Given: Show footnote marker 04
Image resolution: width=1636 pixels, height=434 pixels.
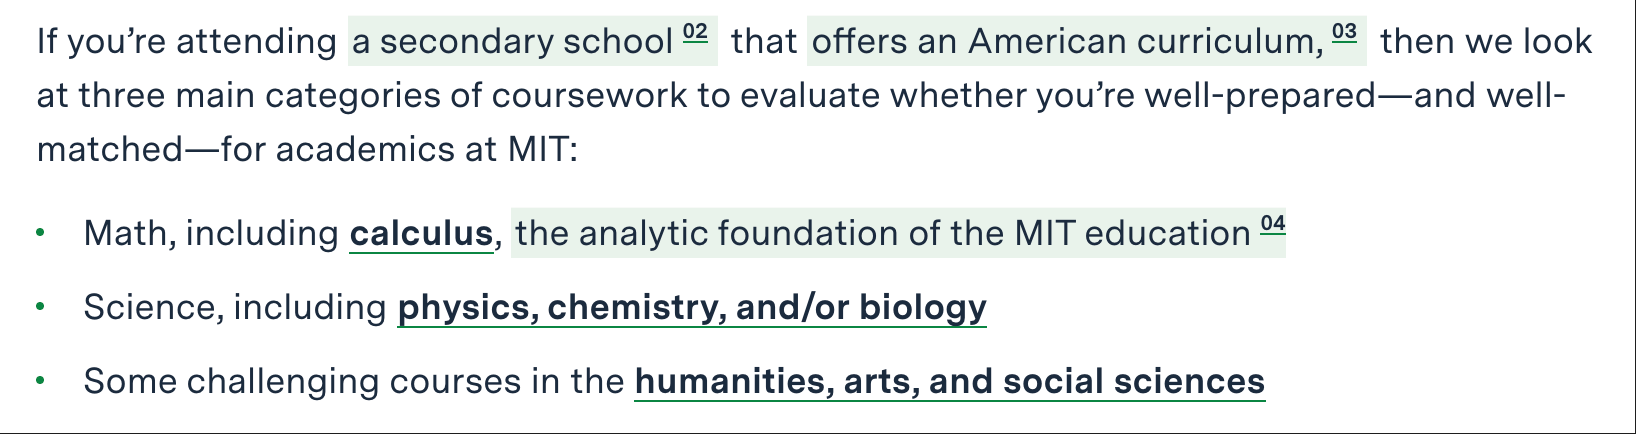Looking at the screenshot, I should [1272, 224].
